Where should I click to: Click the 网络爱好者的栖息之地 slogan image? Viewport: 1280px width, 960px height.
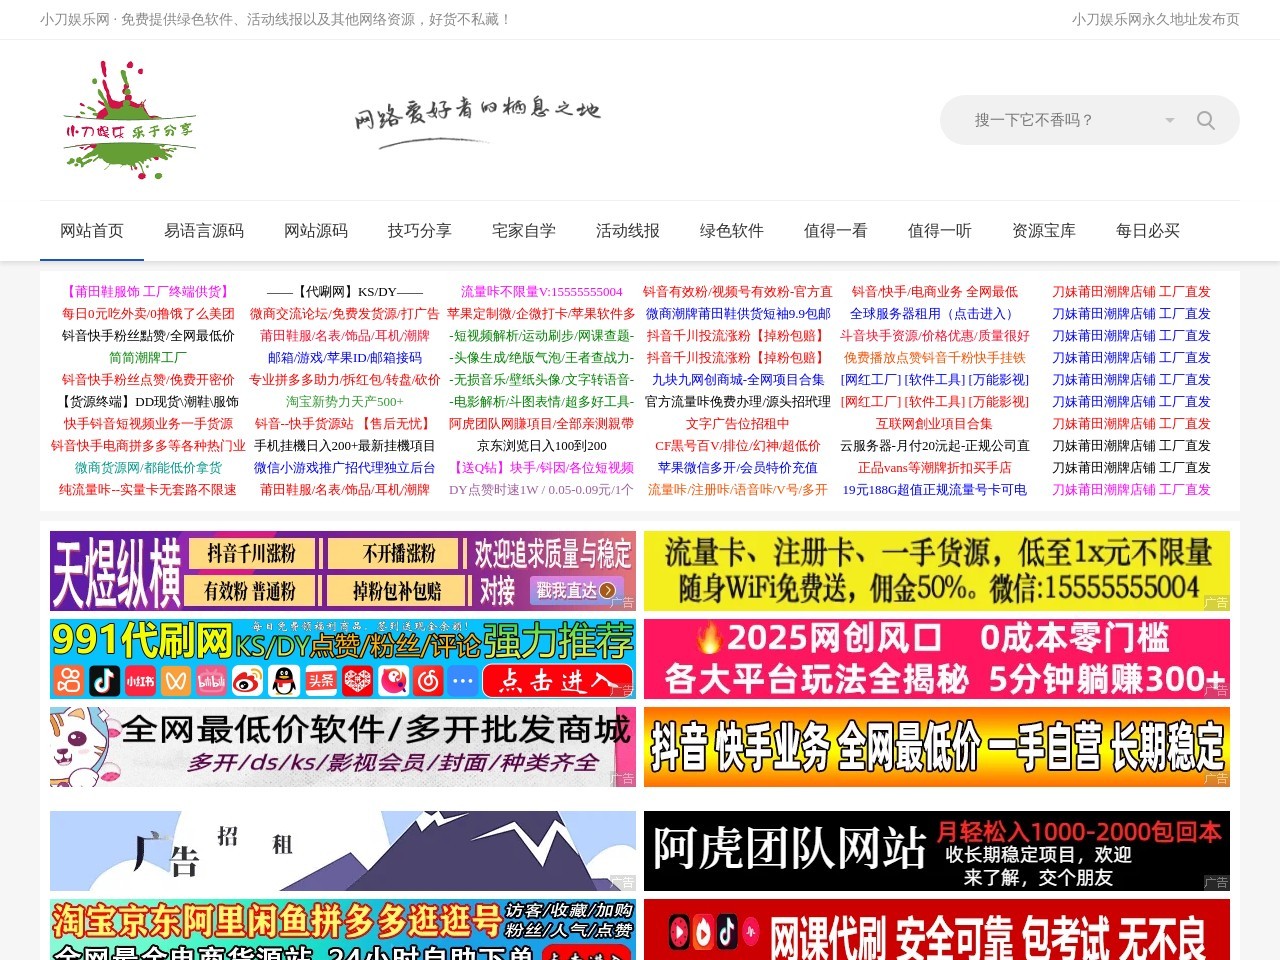[x=477, y=121]
